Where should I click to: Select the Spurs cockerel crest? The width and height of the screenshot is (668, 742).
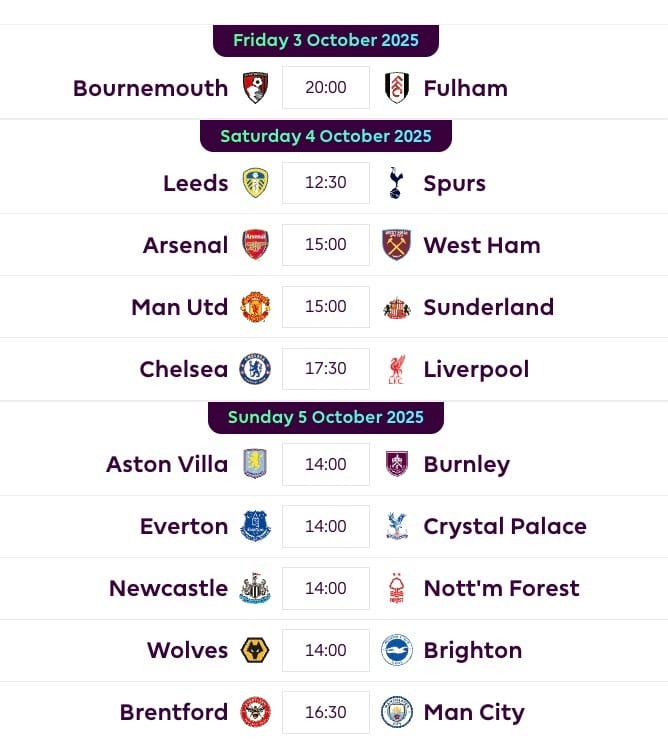click(397, 183)
